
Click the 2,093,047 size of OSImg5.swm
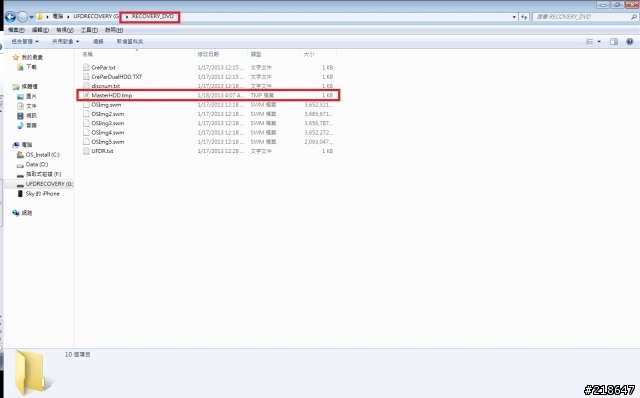(x=319, y=142)
